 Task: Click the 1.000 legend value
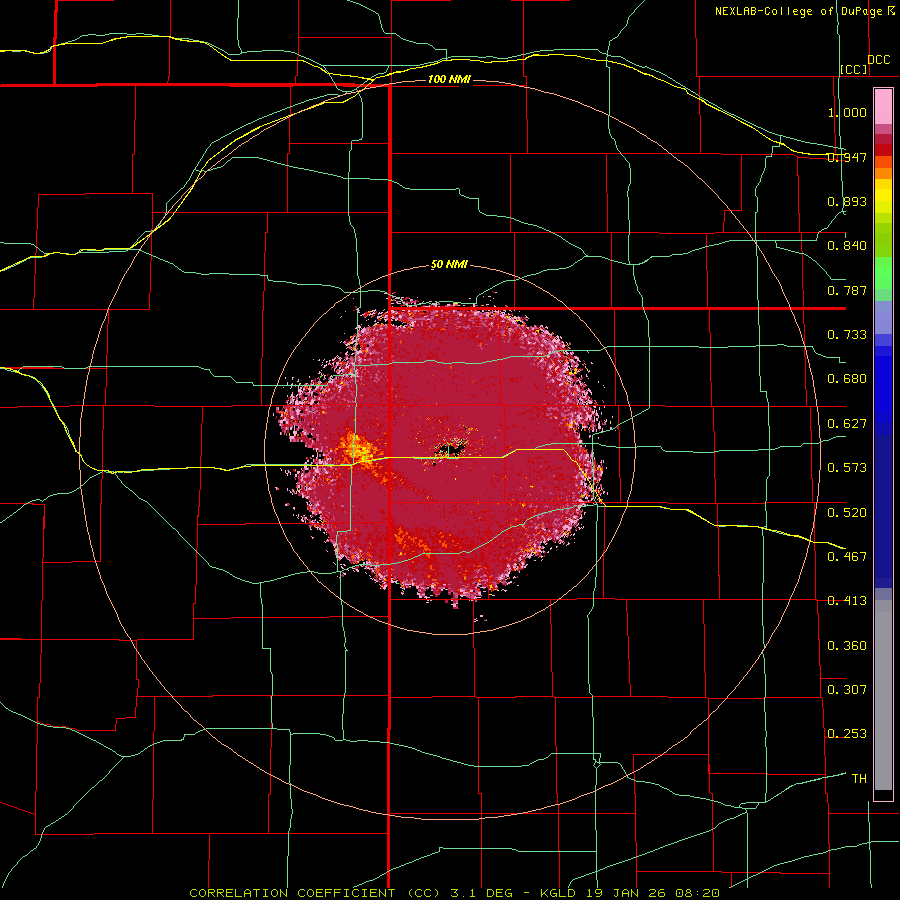point(847,112)
